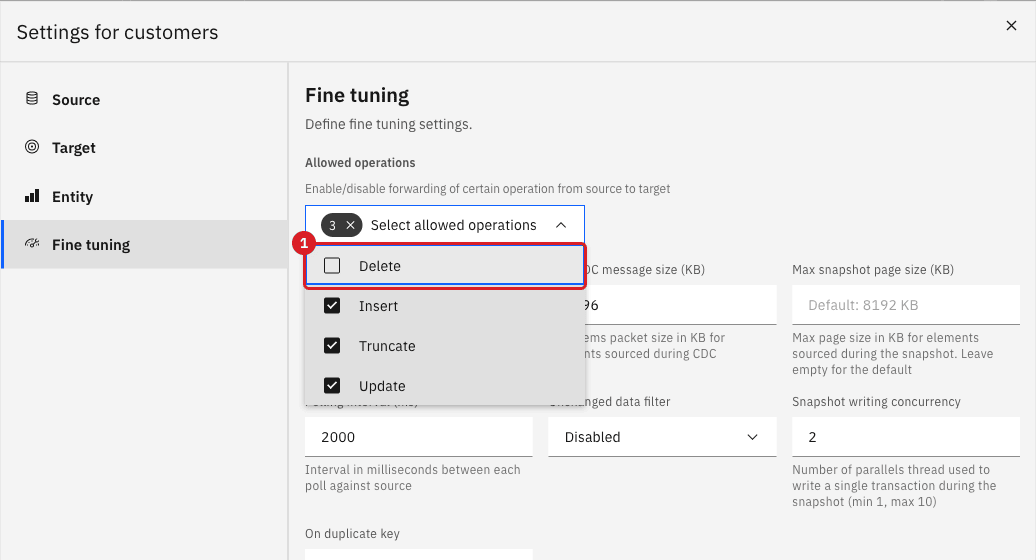Viewport: 1036px width, 560px height.
Task: Click the Snapshot writing concurrency label
Action: pos(876,402)
